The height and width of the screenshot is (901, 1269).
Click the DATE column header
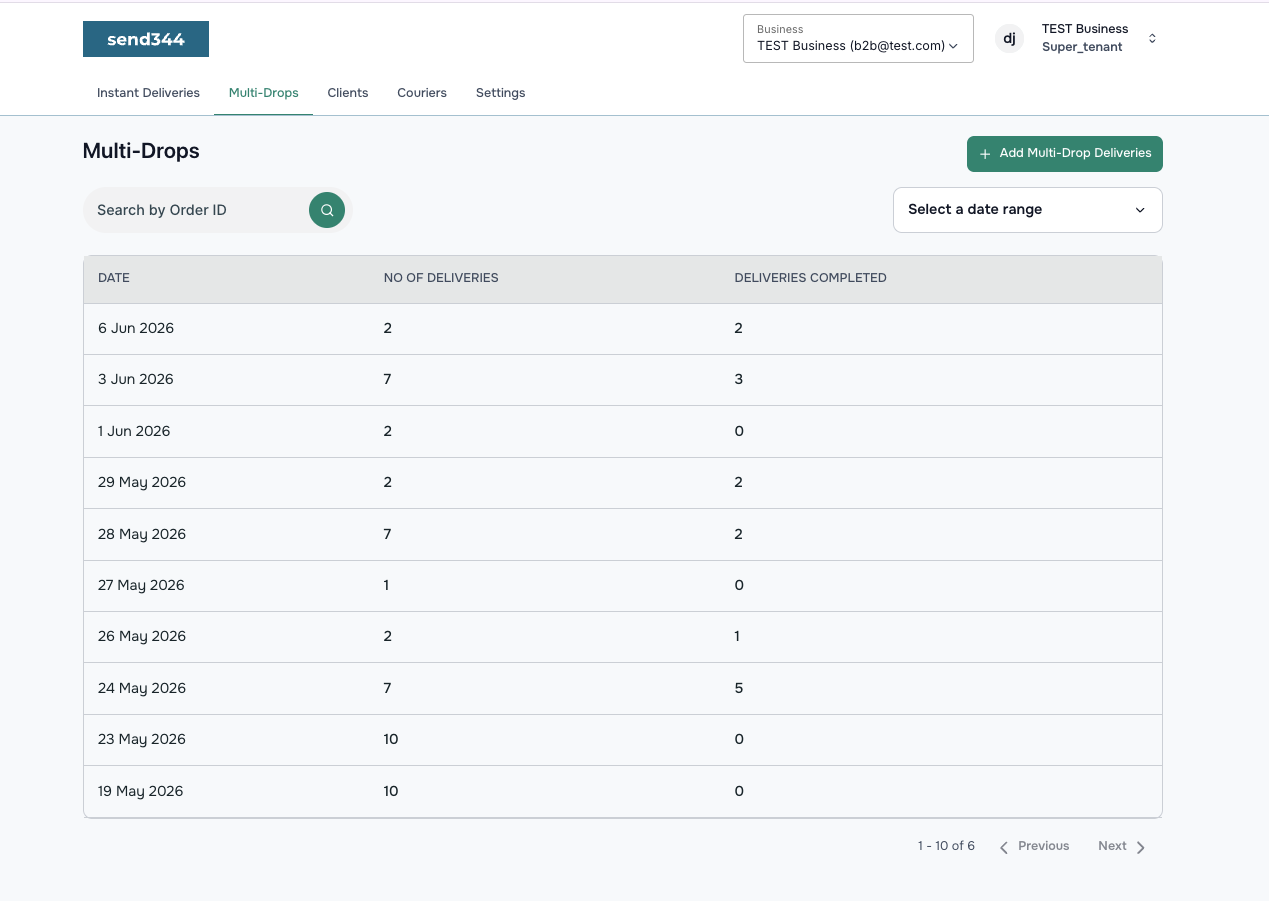[x=114, y=278]
